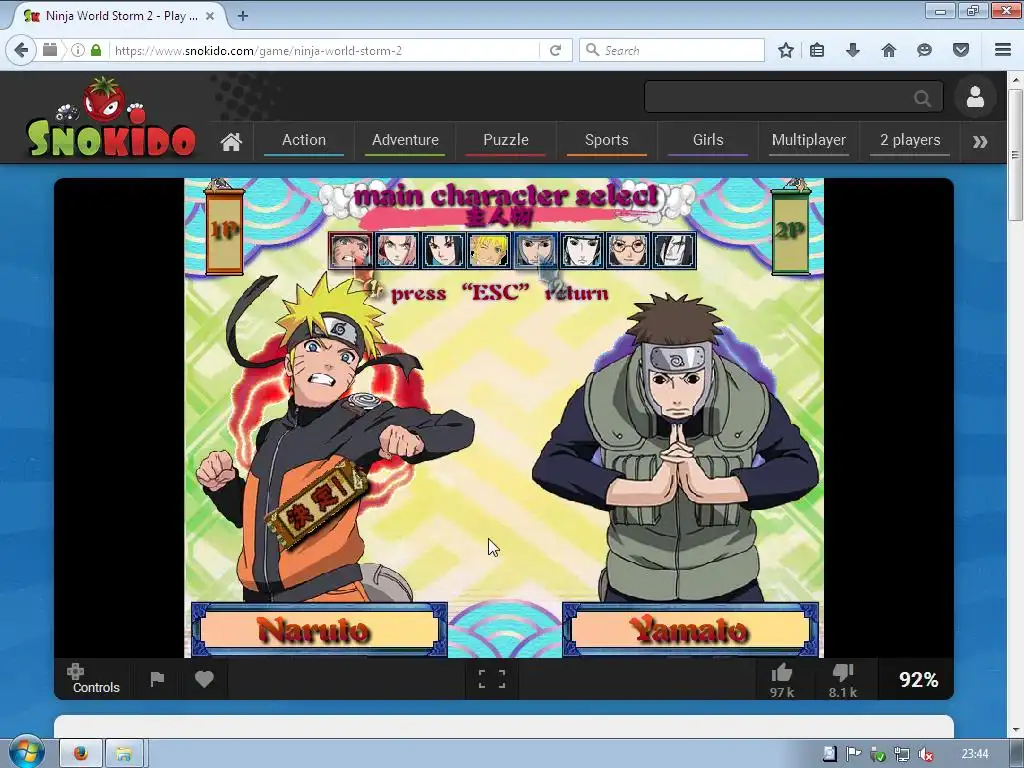Viewport: 1024px width, 768px height.
Task: Close the Ninja World Storm 2 tab
Action: click(210, 16)
